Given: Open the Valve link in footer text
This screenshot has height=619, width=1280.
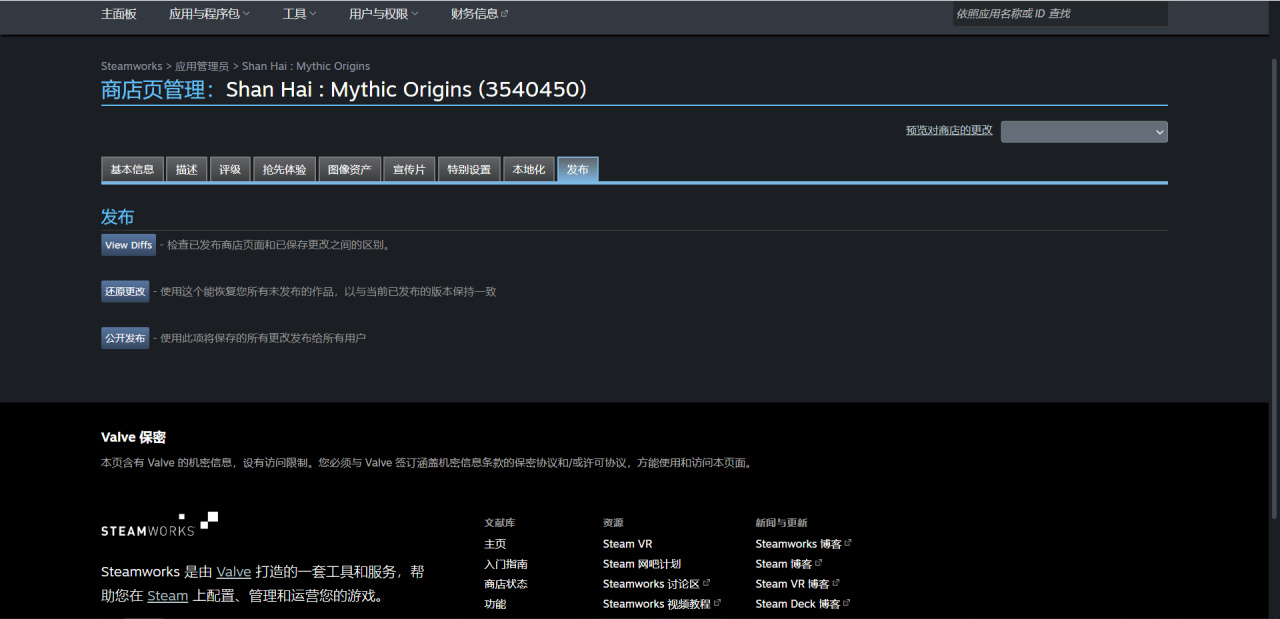Looking at the screenshot, I should pyautogui.click(x=234, y=572).
